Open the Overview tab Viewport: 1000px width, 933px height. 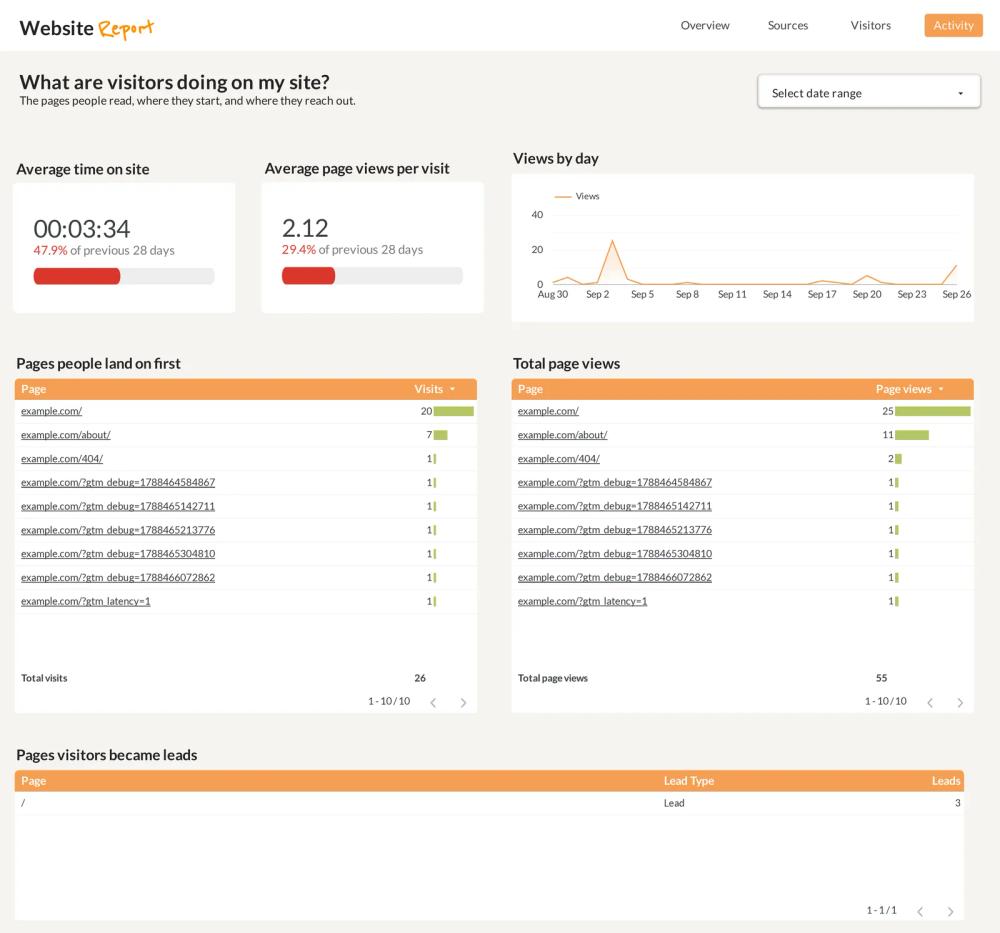coord(705,26)
